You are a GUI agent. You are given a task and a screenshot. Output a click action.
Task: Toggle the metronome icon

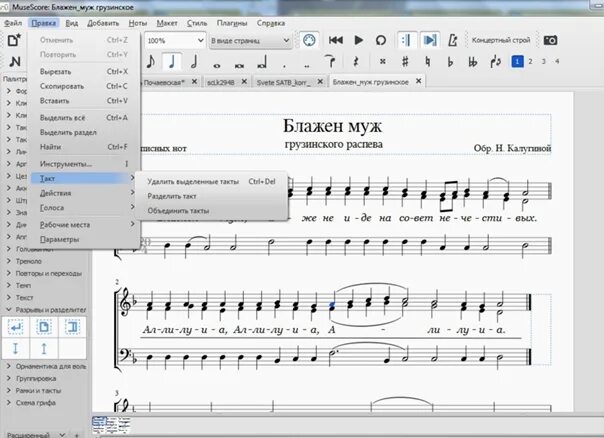point(453,40)
